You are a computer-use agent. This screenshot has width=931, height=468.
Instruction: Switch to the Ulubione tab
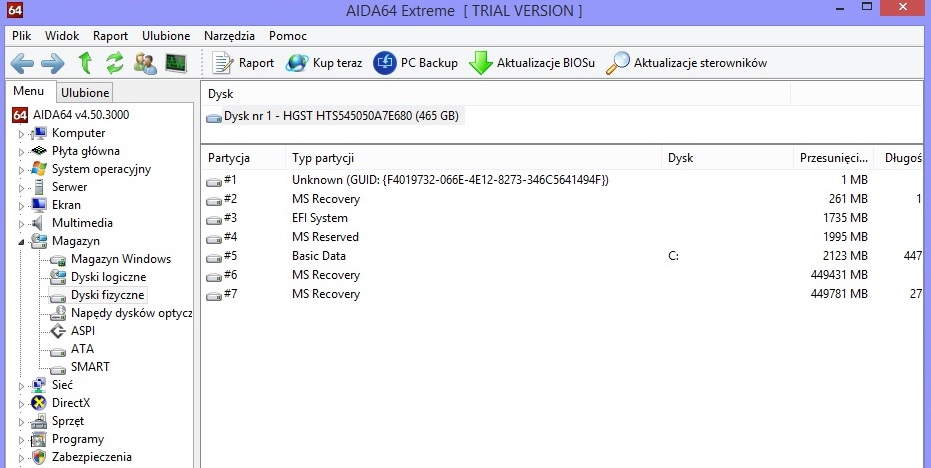[85, 93]
